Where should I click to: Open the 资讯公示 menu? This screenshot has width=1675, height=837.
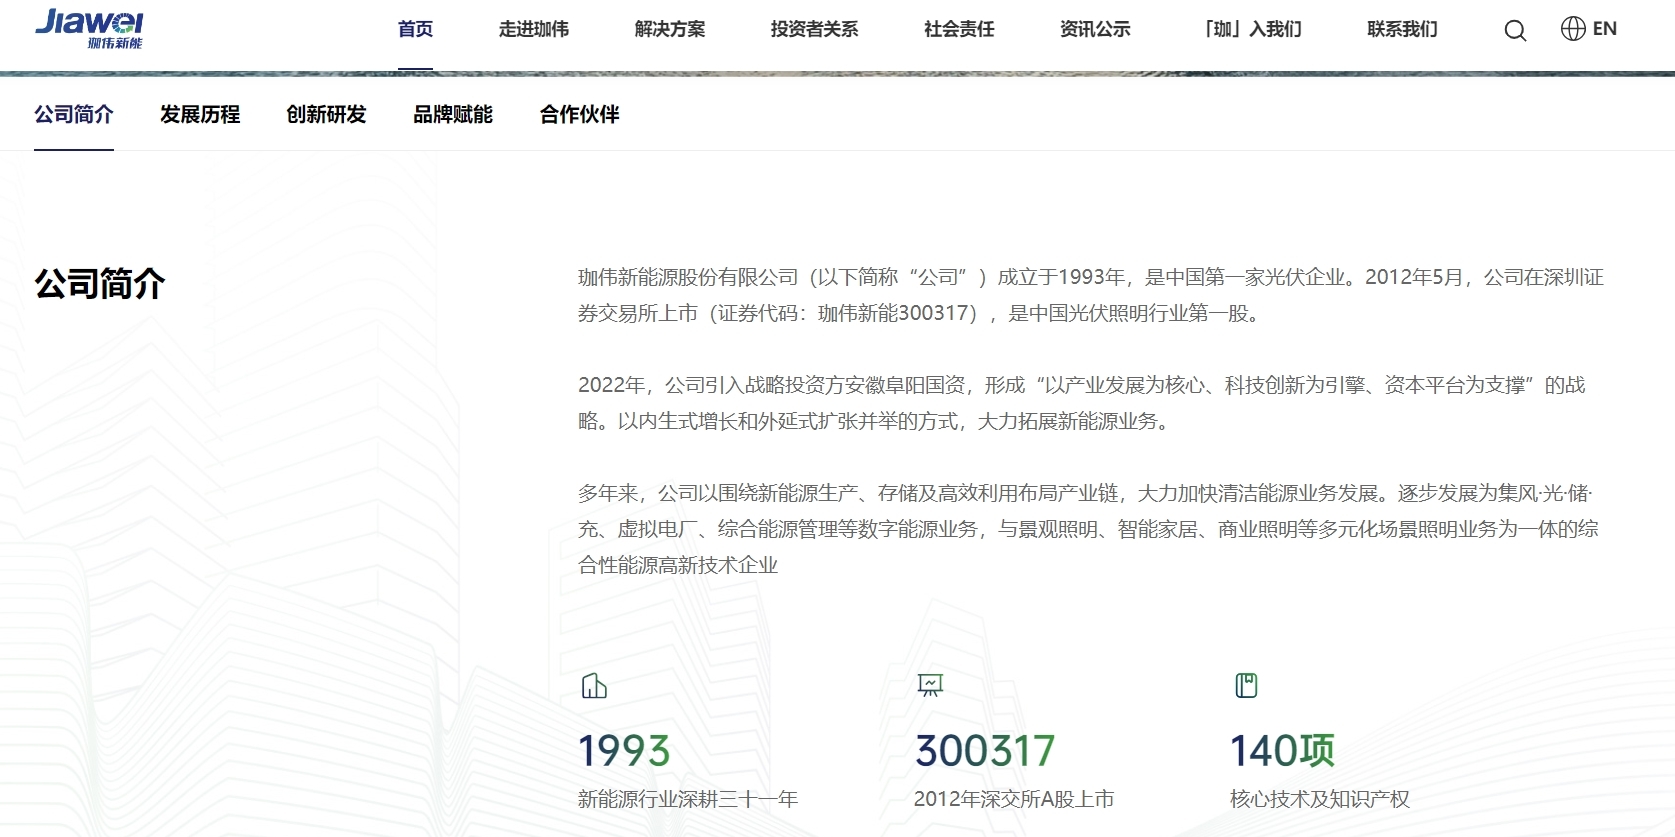(1095, 29)
